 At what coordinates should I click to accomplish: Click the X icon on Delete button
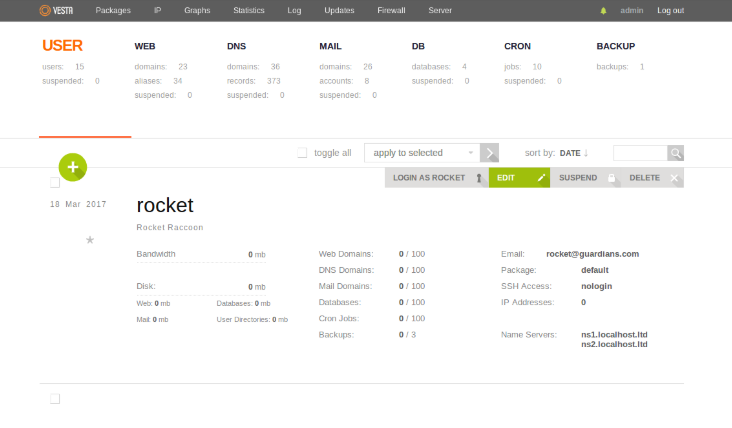point(674,178)
